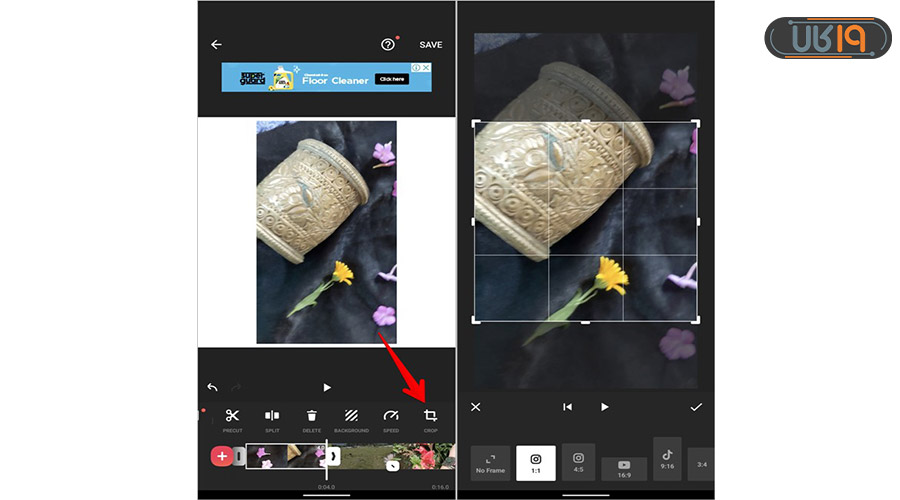Add a clip with the red plus button
This screenshot has height=500, width=900.
(222, 456)
